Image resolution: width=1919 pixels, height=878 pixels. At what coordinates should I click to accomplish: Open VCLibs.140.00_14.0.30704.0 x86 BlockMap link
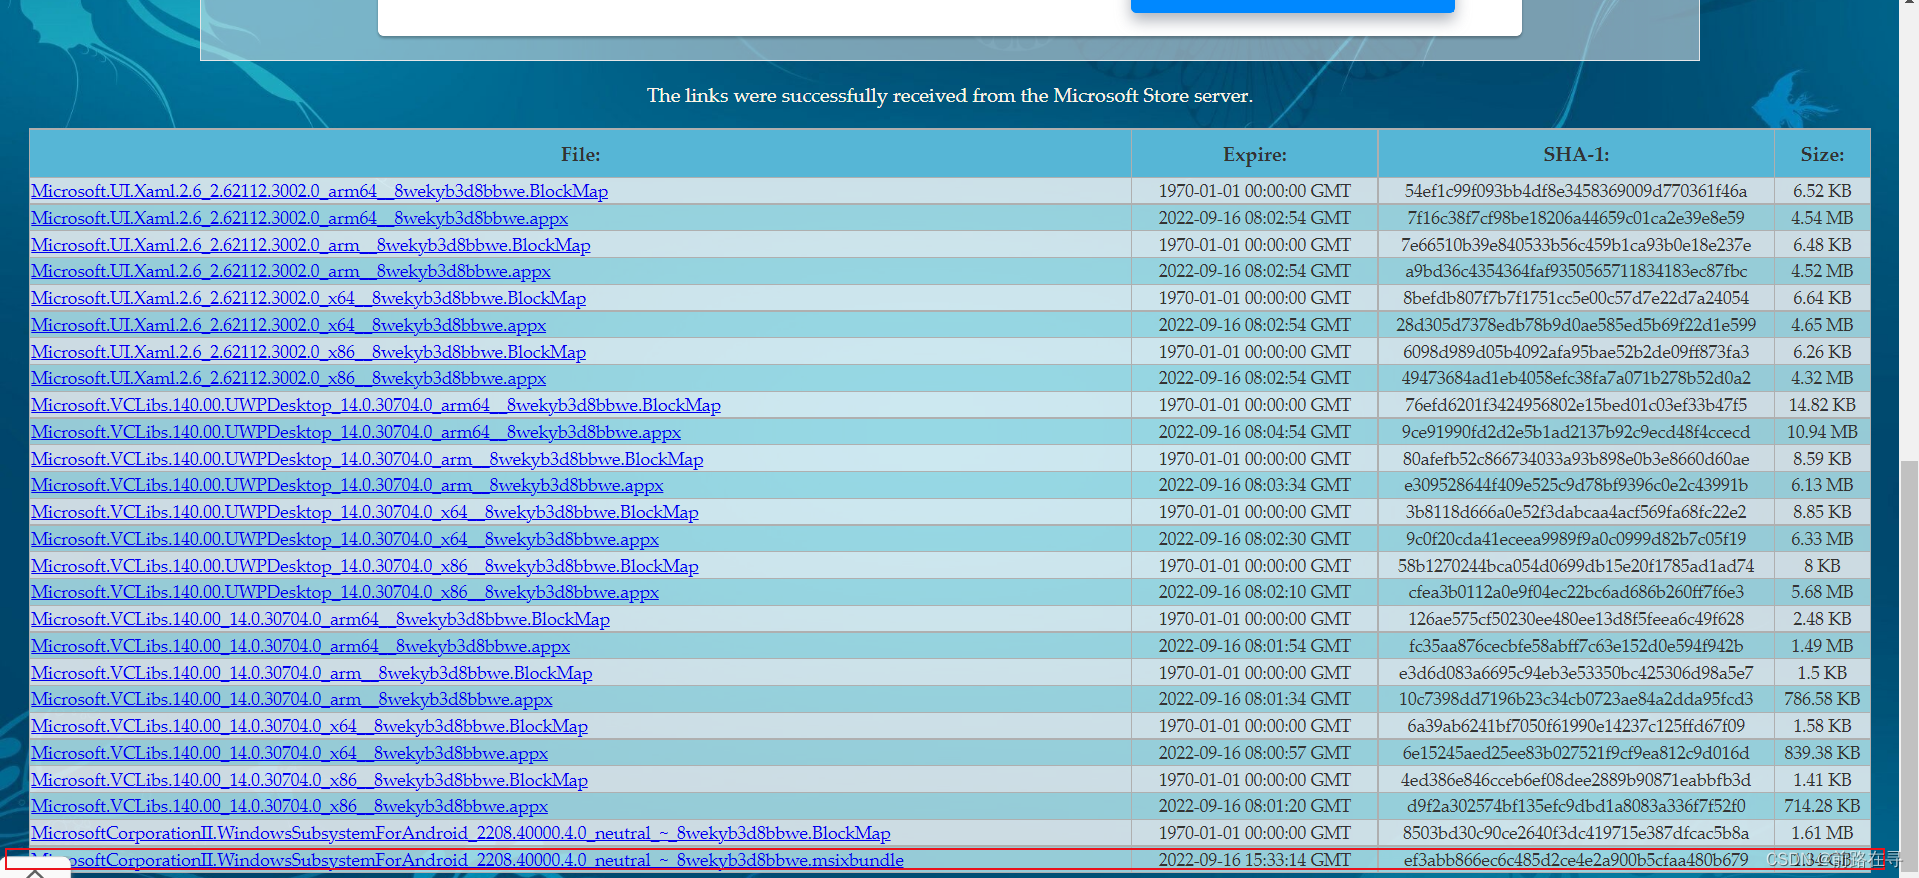[x=309, y=780]
